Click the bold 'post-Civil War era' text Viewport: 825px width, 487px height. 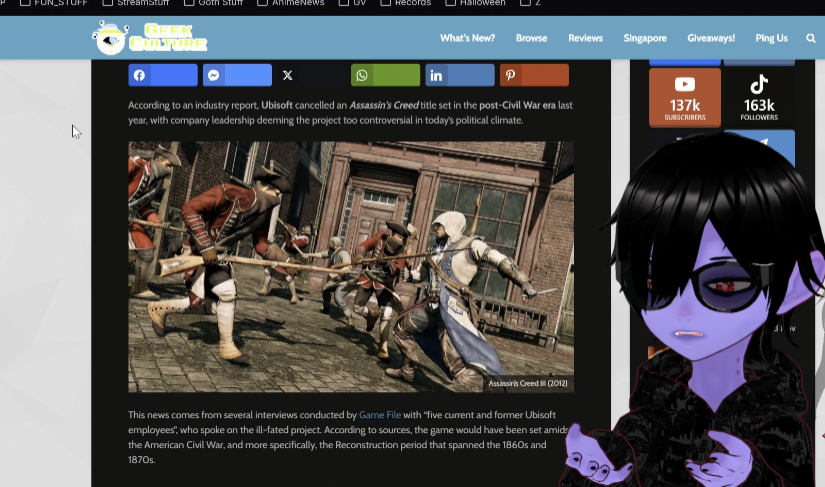(x=517, y=105)
